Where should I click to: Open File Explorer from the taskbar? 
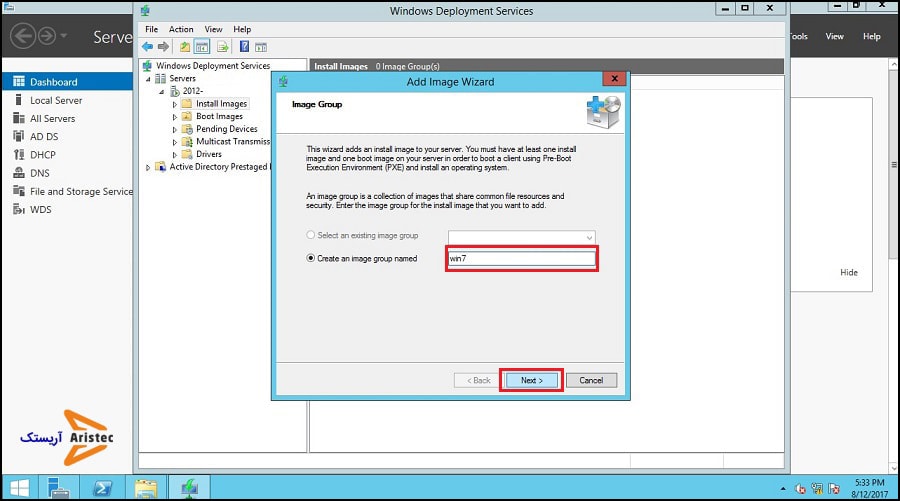[x=146, y=488]
